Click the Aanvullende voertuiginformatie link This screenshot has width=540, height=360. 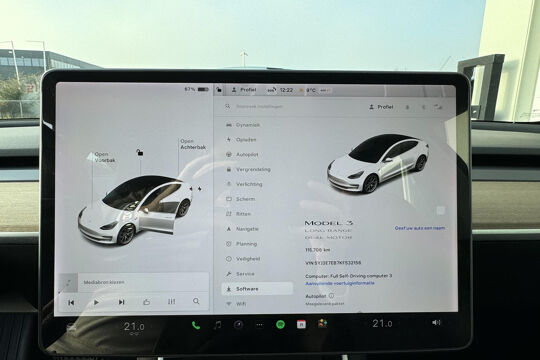coord(340,283)
